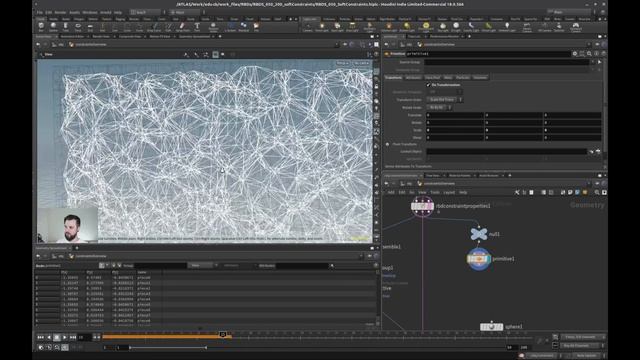This screenshot has width=640, height=360.
Task: Click the parameter search magnifier icon
Action: tap(589, 53)
